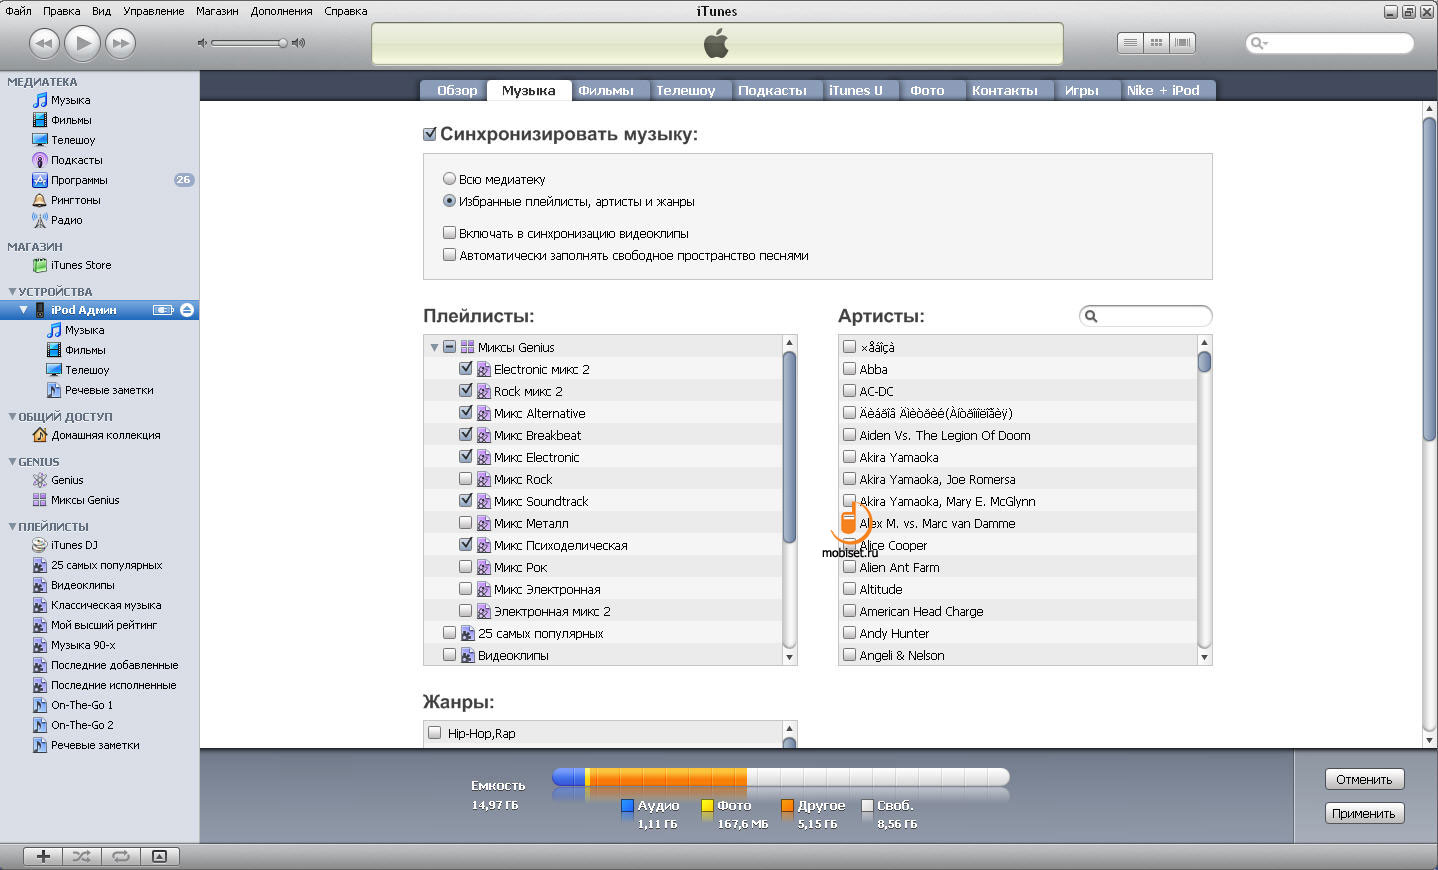Image resolution: width=1438 pixels, height=870 pixels.
Task: Toggle shuffle button in bottom bar
Action: [82, 856]
